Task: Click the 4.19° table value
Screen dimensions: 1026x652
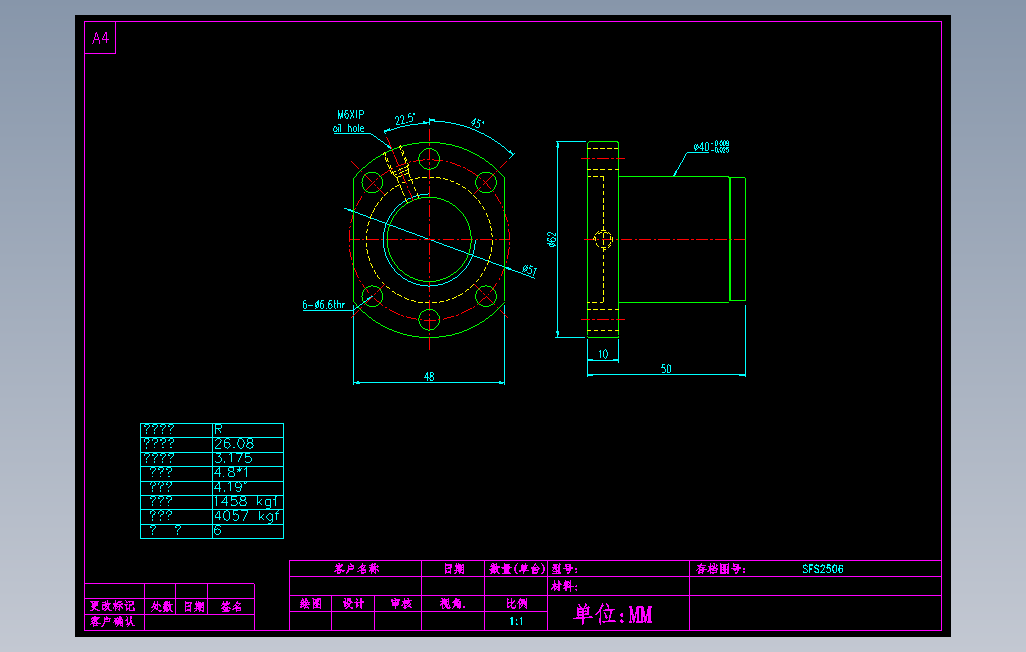Action: click(x=229, y=487)
